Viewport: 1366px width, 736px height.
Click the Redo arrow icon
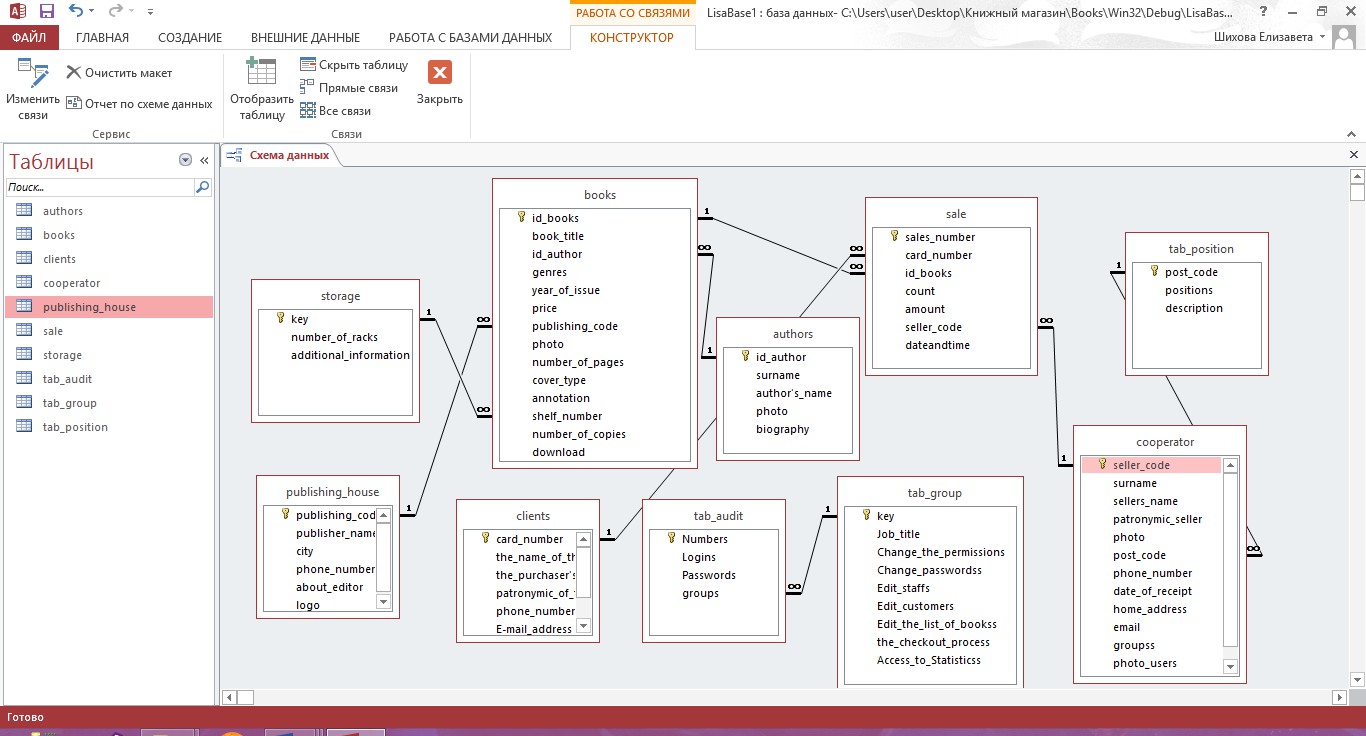tap(115, 11)
